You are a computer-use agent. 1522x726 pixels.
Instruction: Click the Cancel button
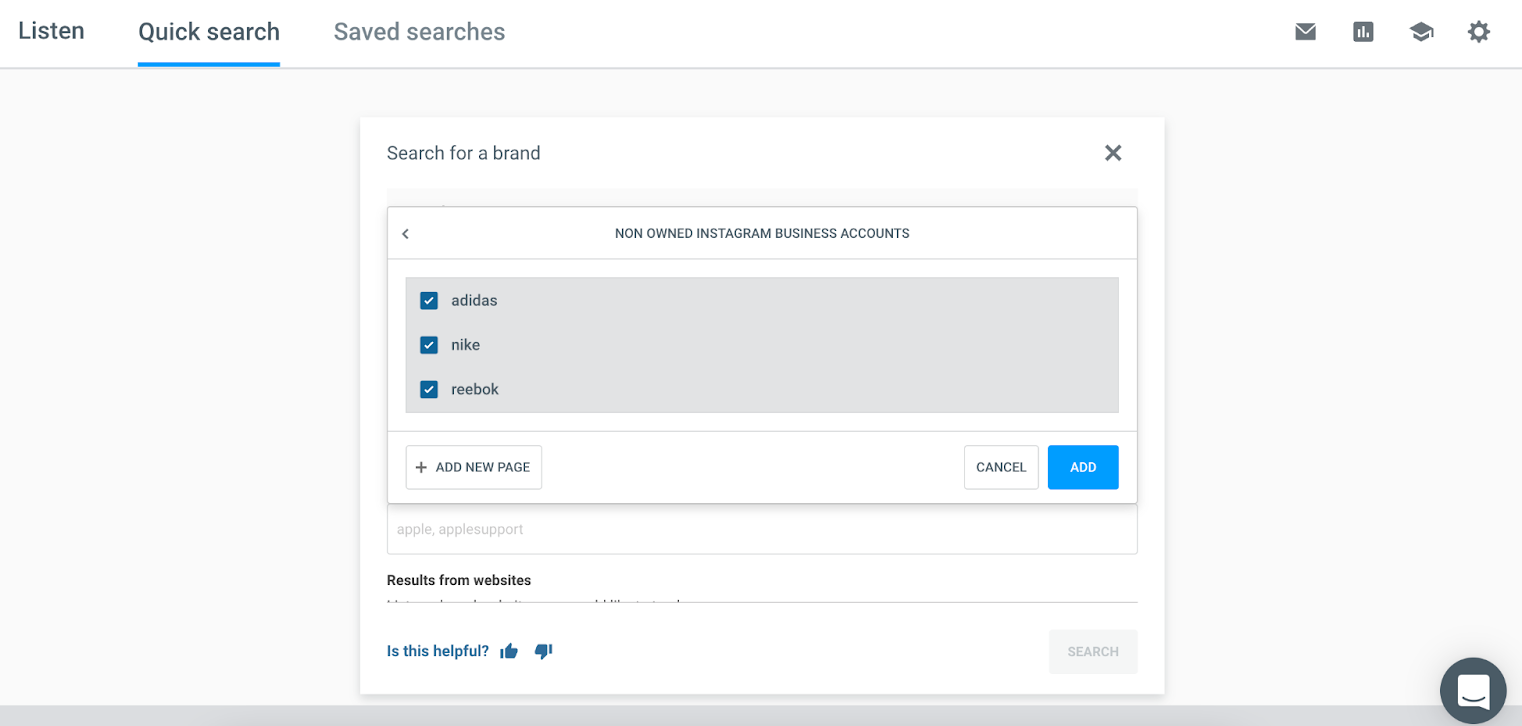click(x=1001, y=467)
